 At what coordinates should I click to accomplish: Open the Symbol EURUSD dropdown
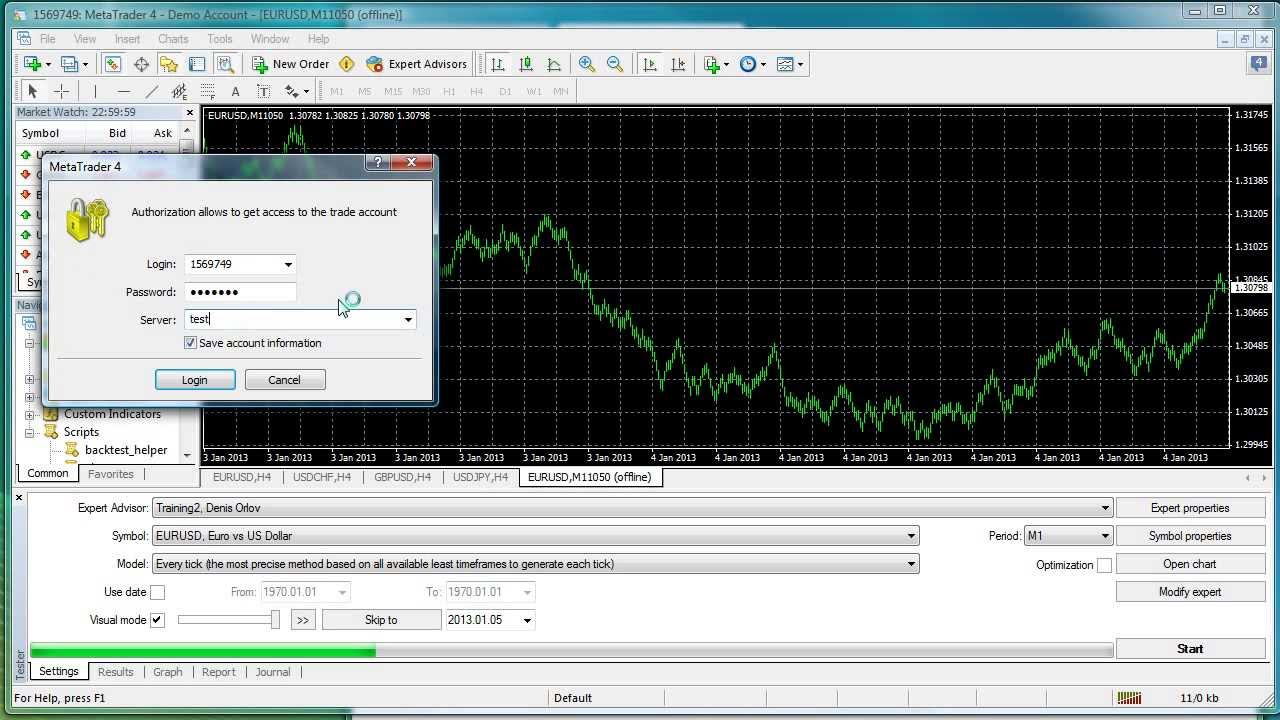911,536
